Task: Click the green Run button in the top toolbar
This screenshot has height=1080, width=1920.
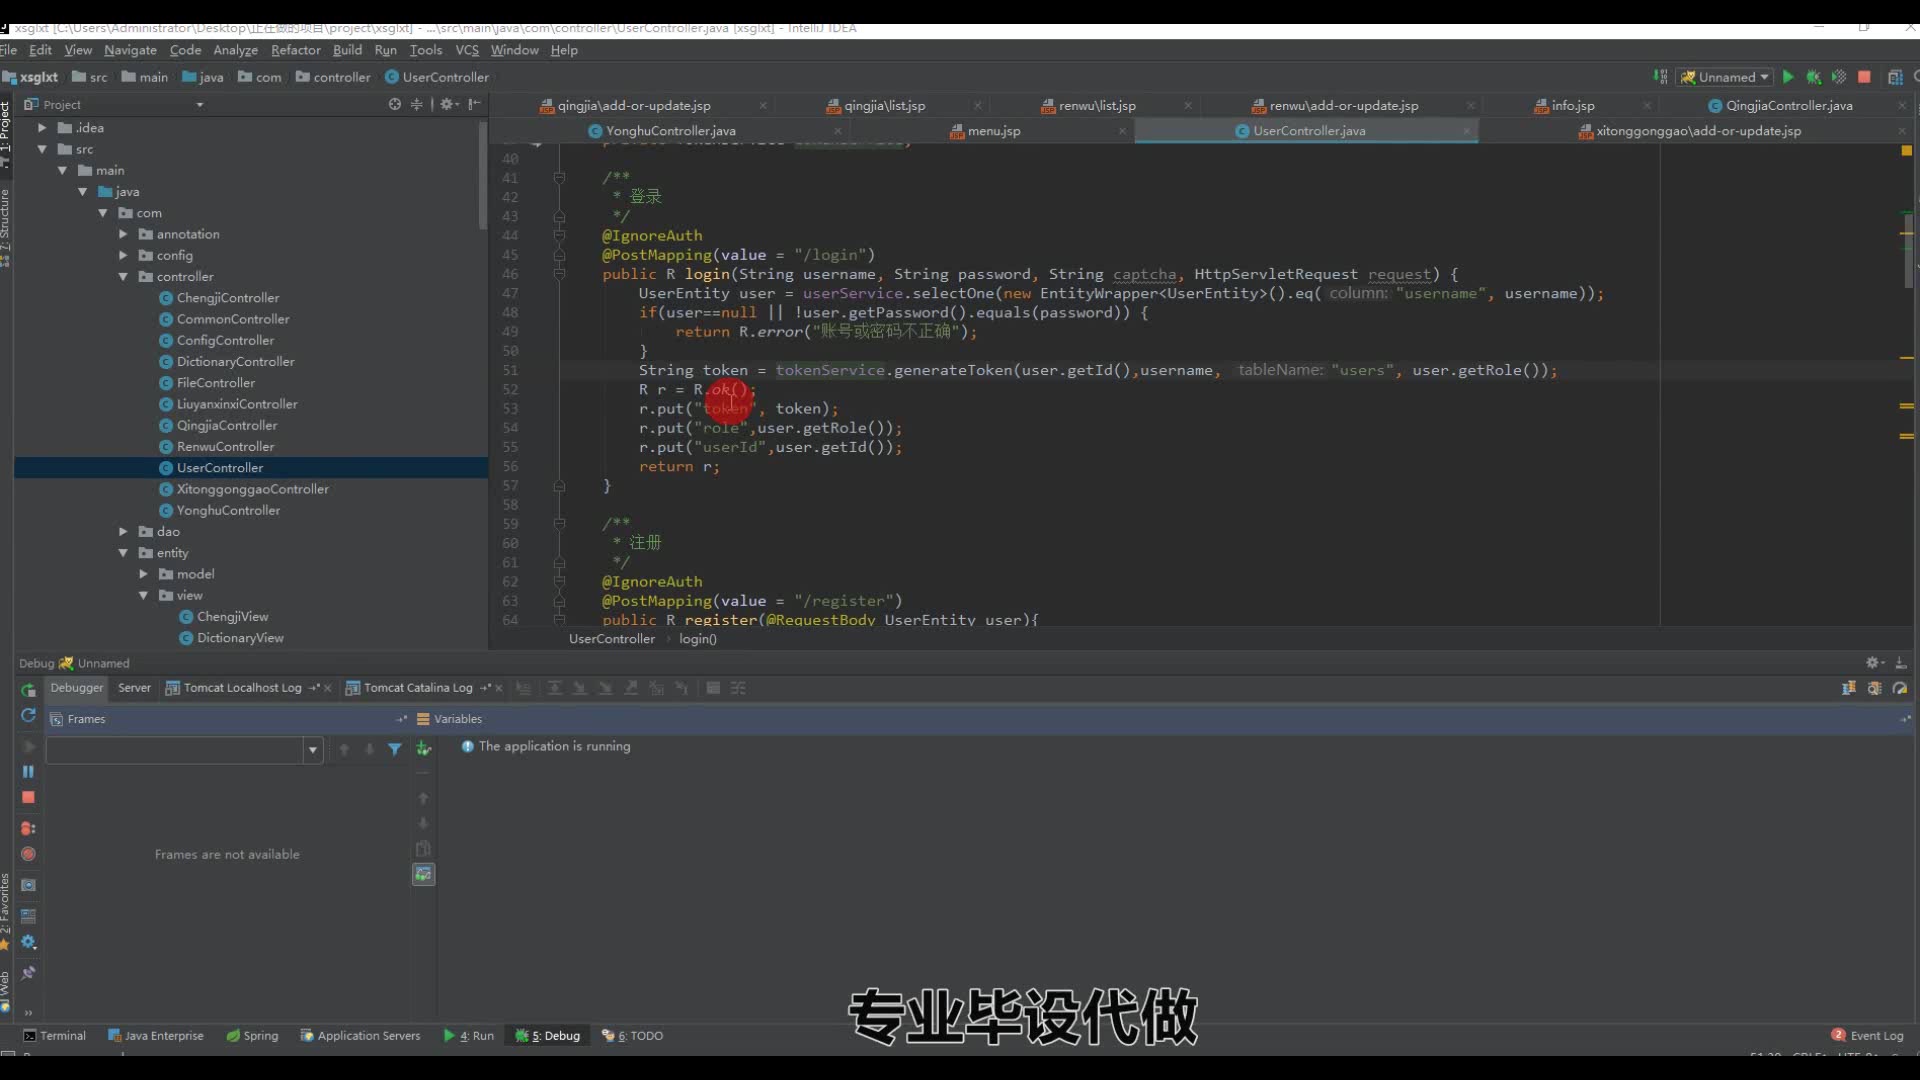Action: click(x=1788, y=77)
